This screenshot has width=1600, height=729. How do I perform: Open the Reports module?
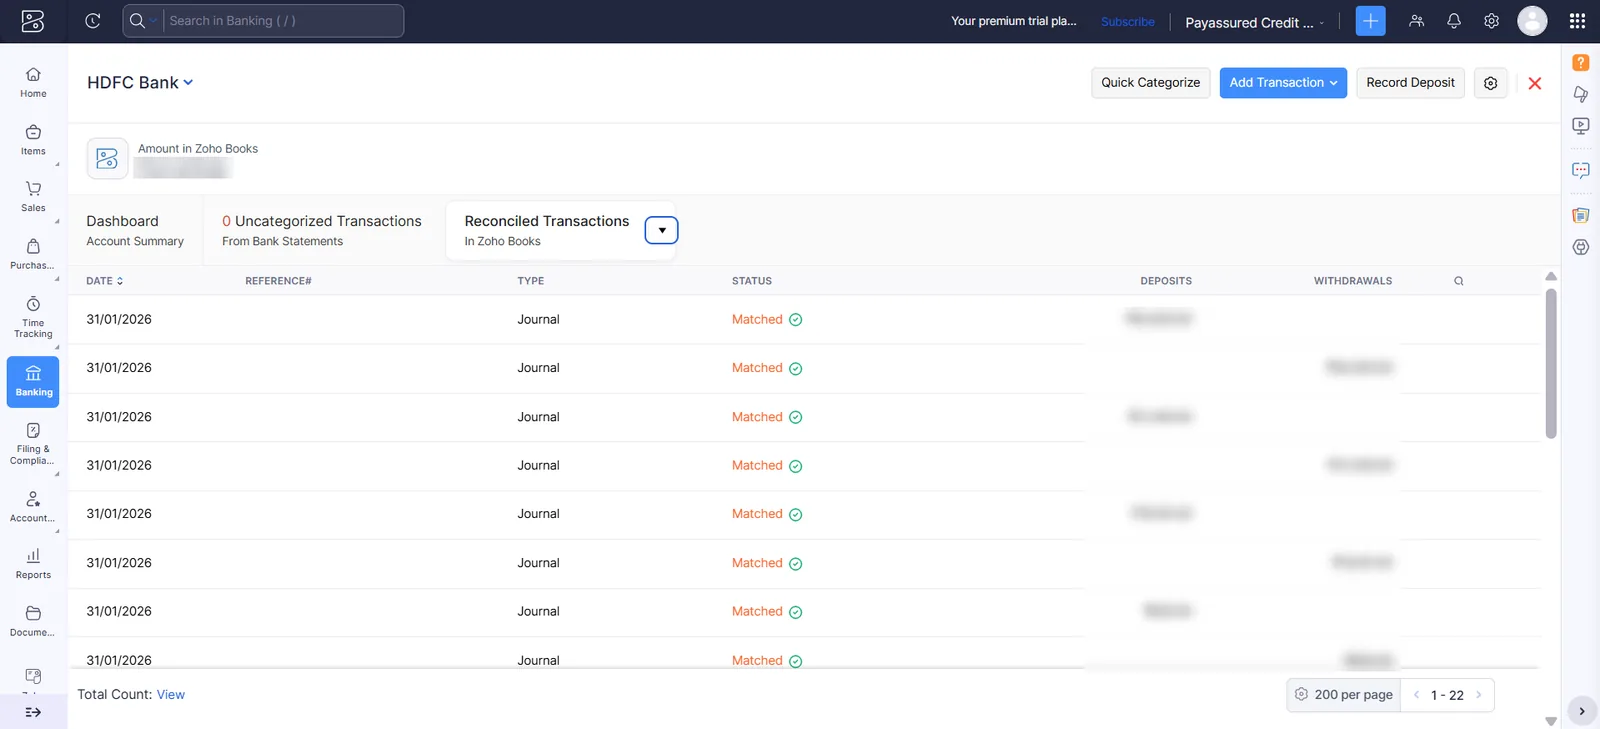pyautogui.click(x=33, y=564)
